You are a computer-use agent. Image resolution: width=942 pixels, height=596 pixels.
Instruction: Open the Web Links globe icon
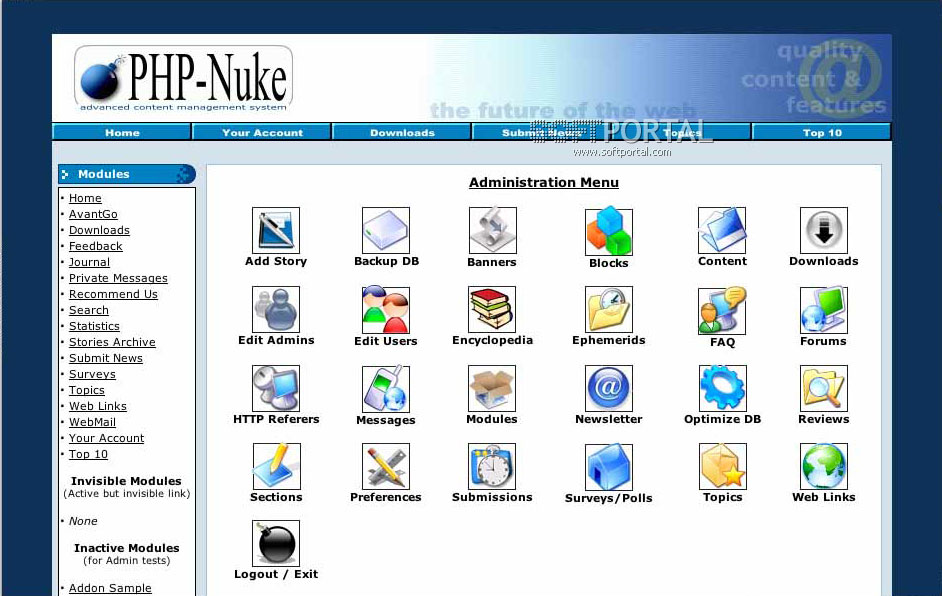tap(824, 466)
